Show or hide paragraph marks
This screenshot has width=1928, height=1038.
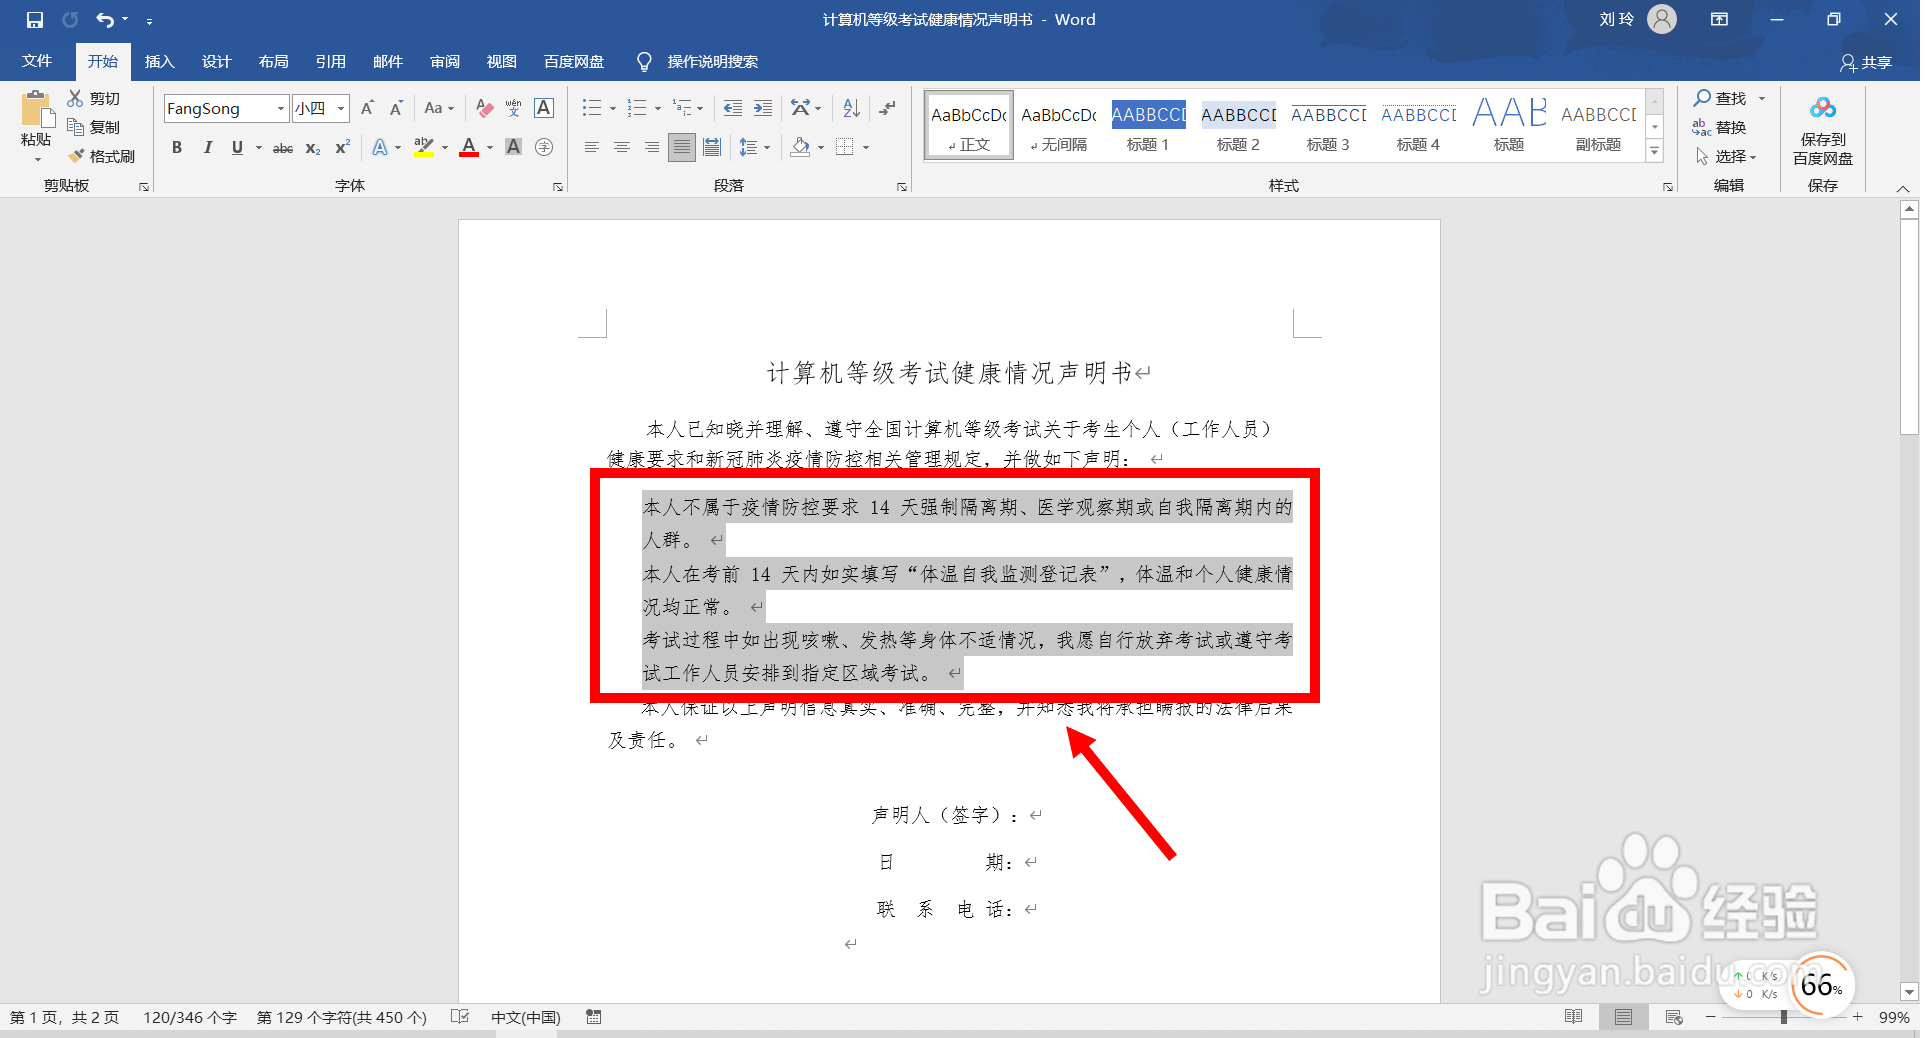coord(887,108)
